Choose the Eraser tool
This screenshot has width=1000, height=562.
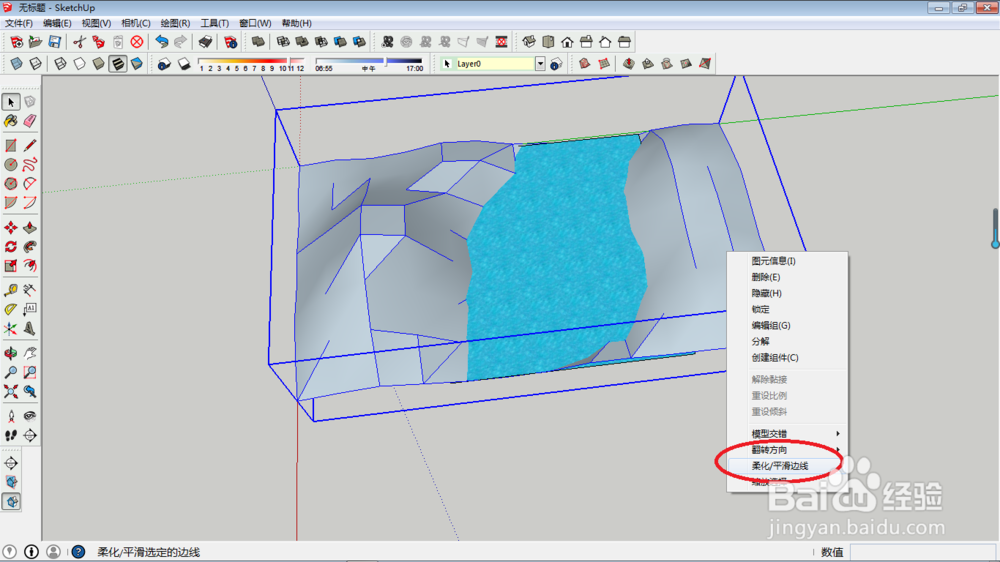tap(30, 121)
